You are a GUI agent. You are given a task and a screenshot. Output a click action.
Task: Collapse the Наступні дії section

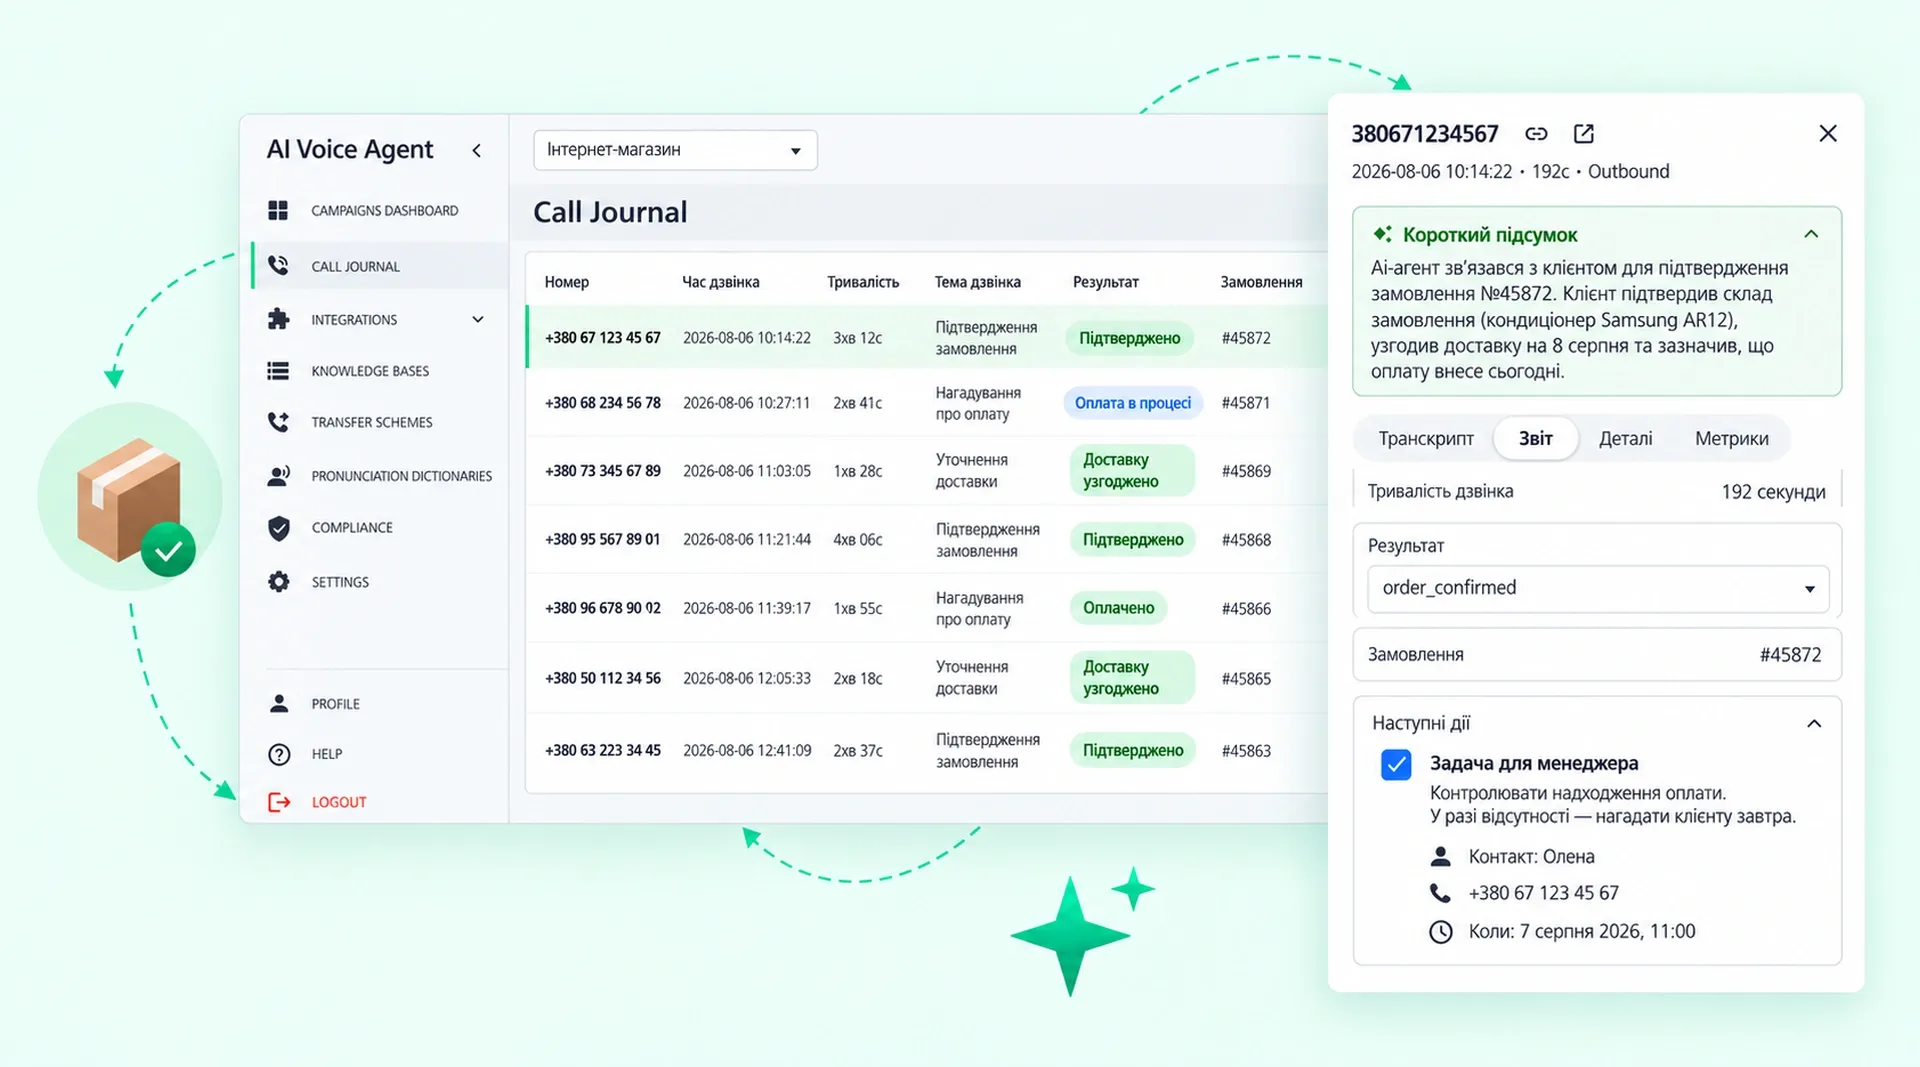pyautogui.click(x=1814, y=723)
